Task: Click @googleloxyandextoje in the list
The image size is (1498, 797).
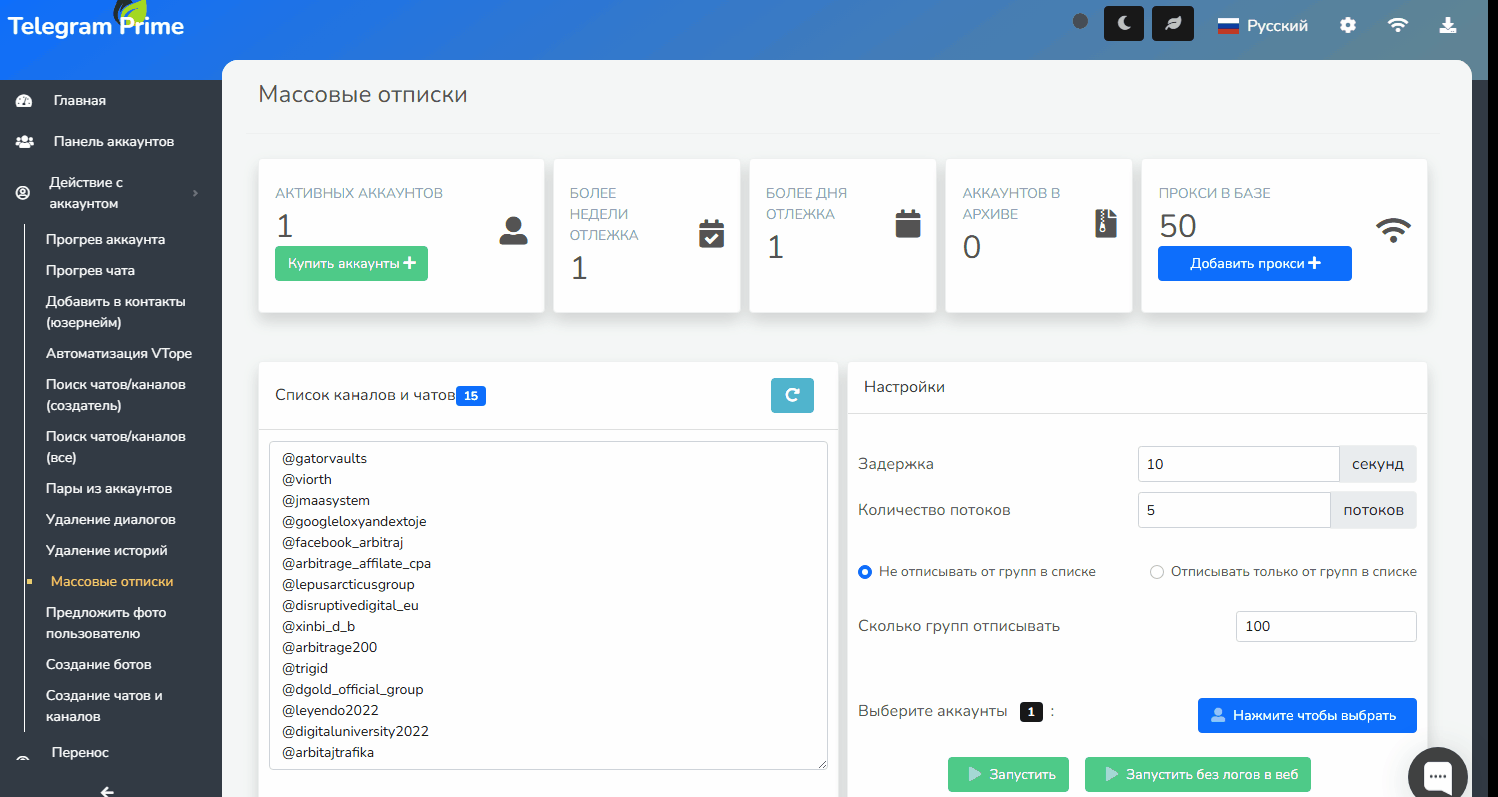Action: point(354,521)
